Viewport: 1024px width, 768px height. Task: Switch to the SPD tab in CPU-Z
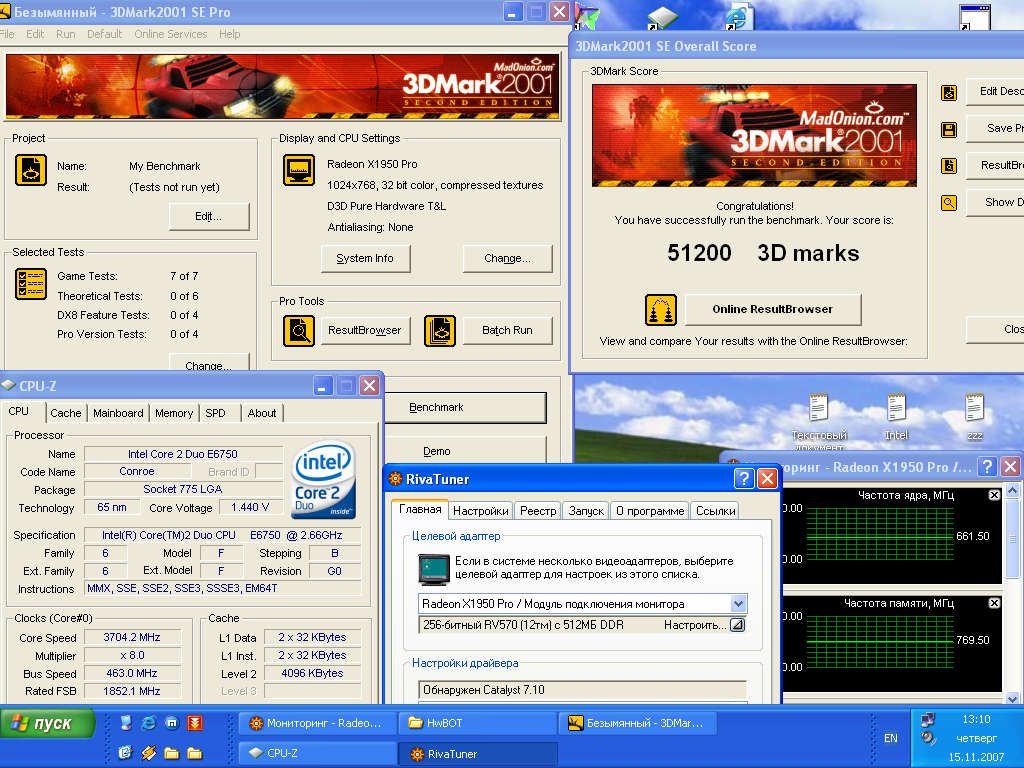click(x=215, y=413)
